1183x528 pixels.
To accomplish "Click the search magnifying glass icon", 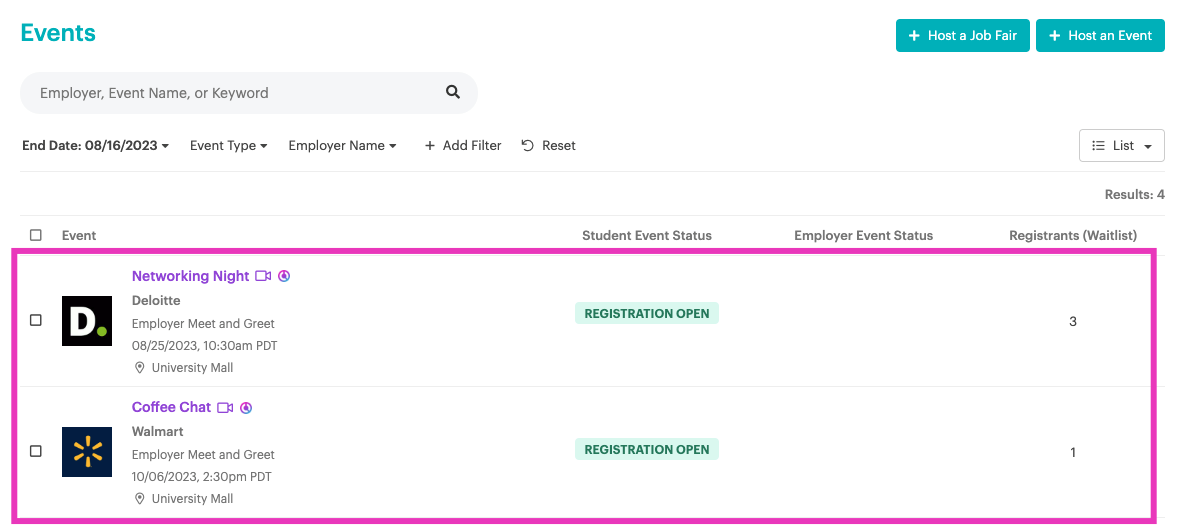I will 453,92.
